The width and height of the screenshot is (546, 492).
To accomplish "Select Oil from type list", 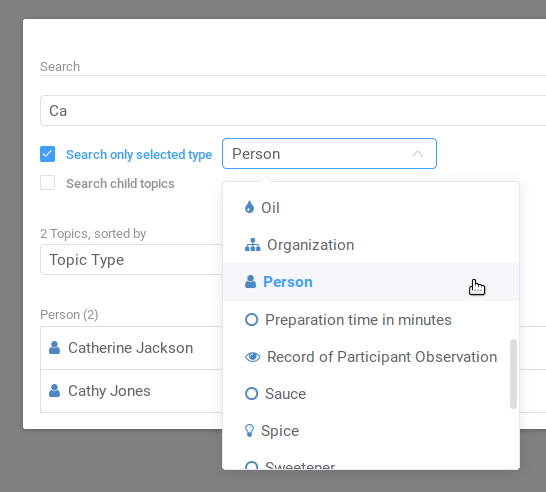I will point(371,208).
